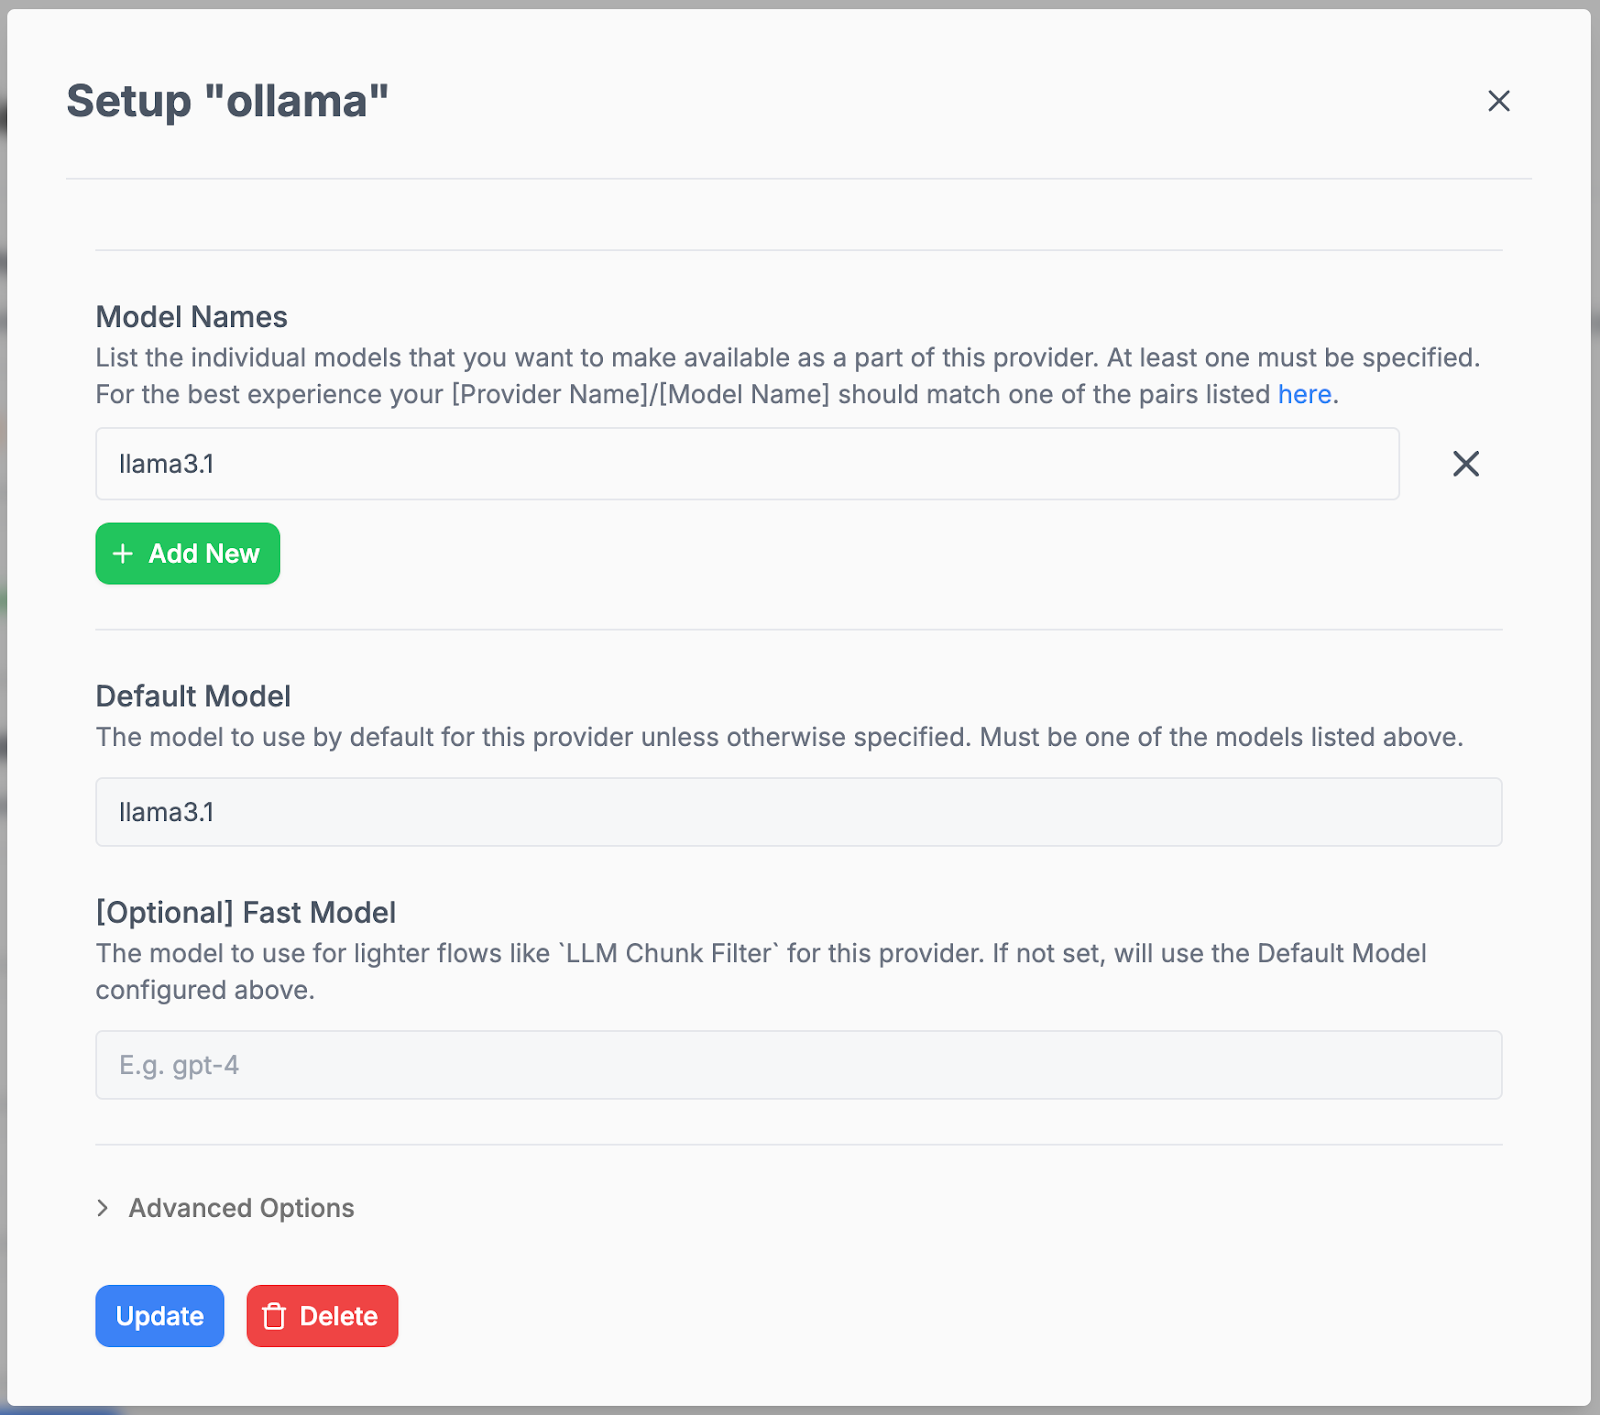Click the Delete button
The image size is (1600, 1415).
tap(322, 1316)
